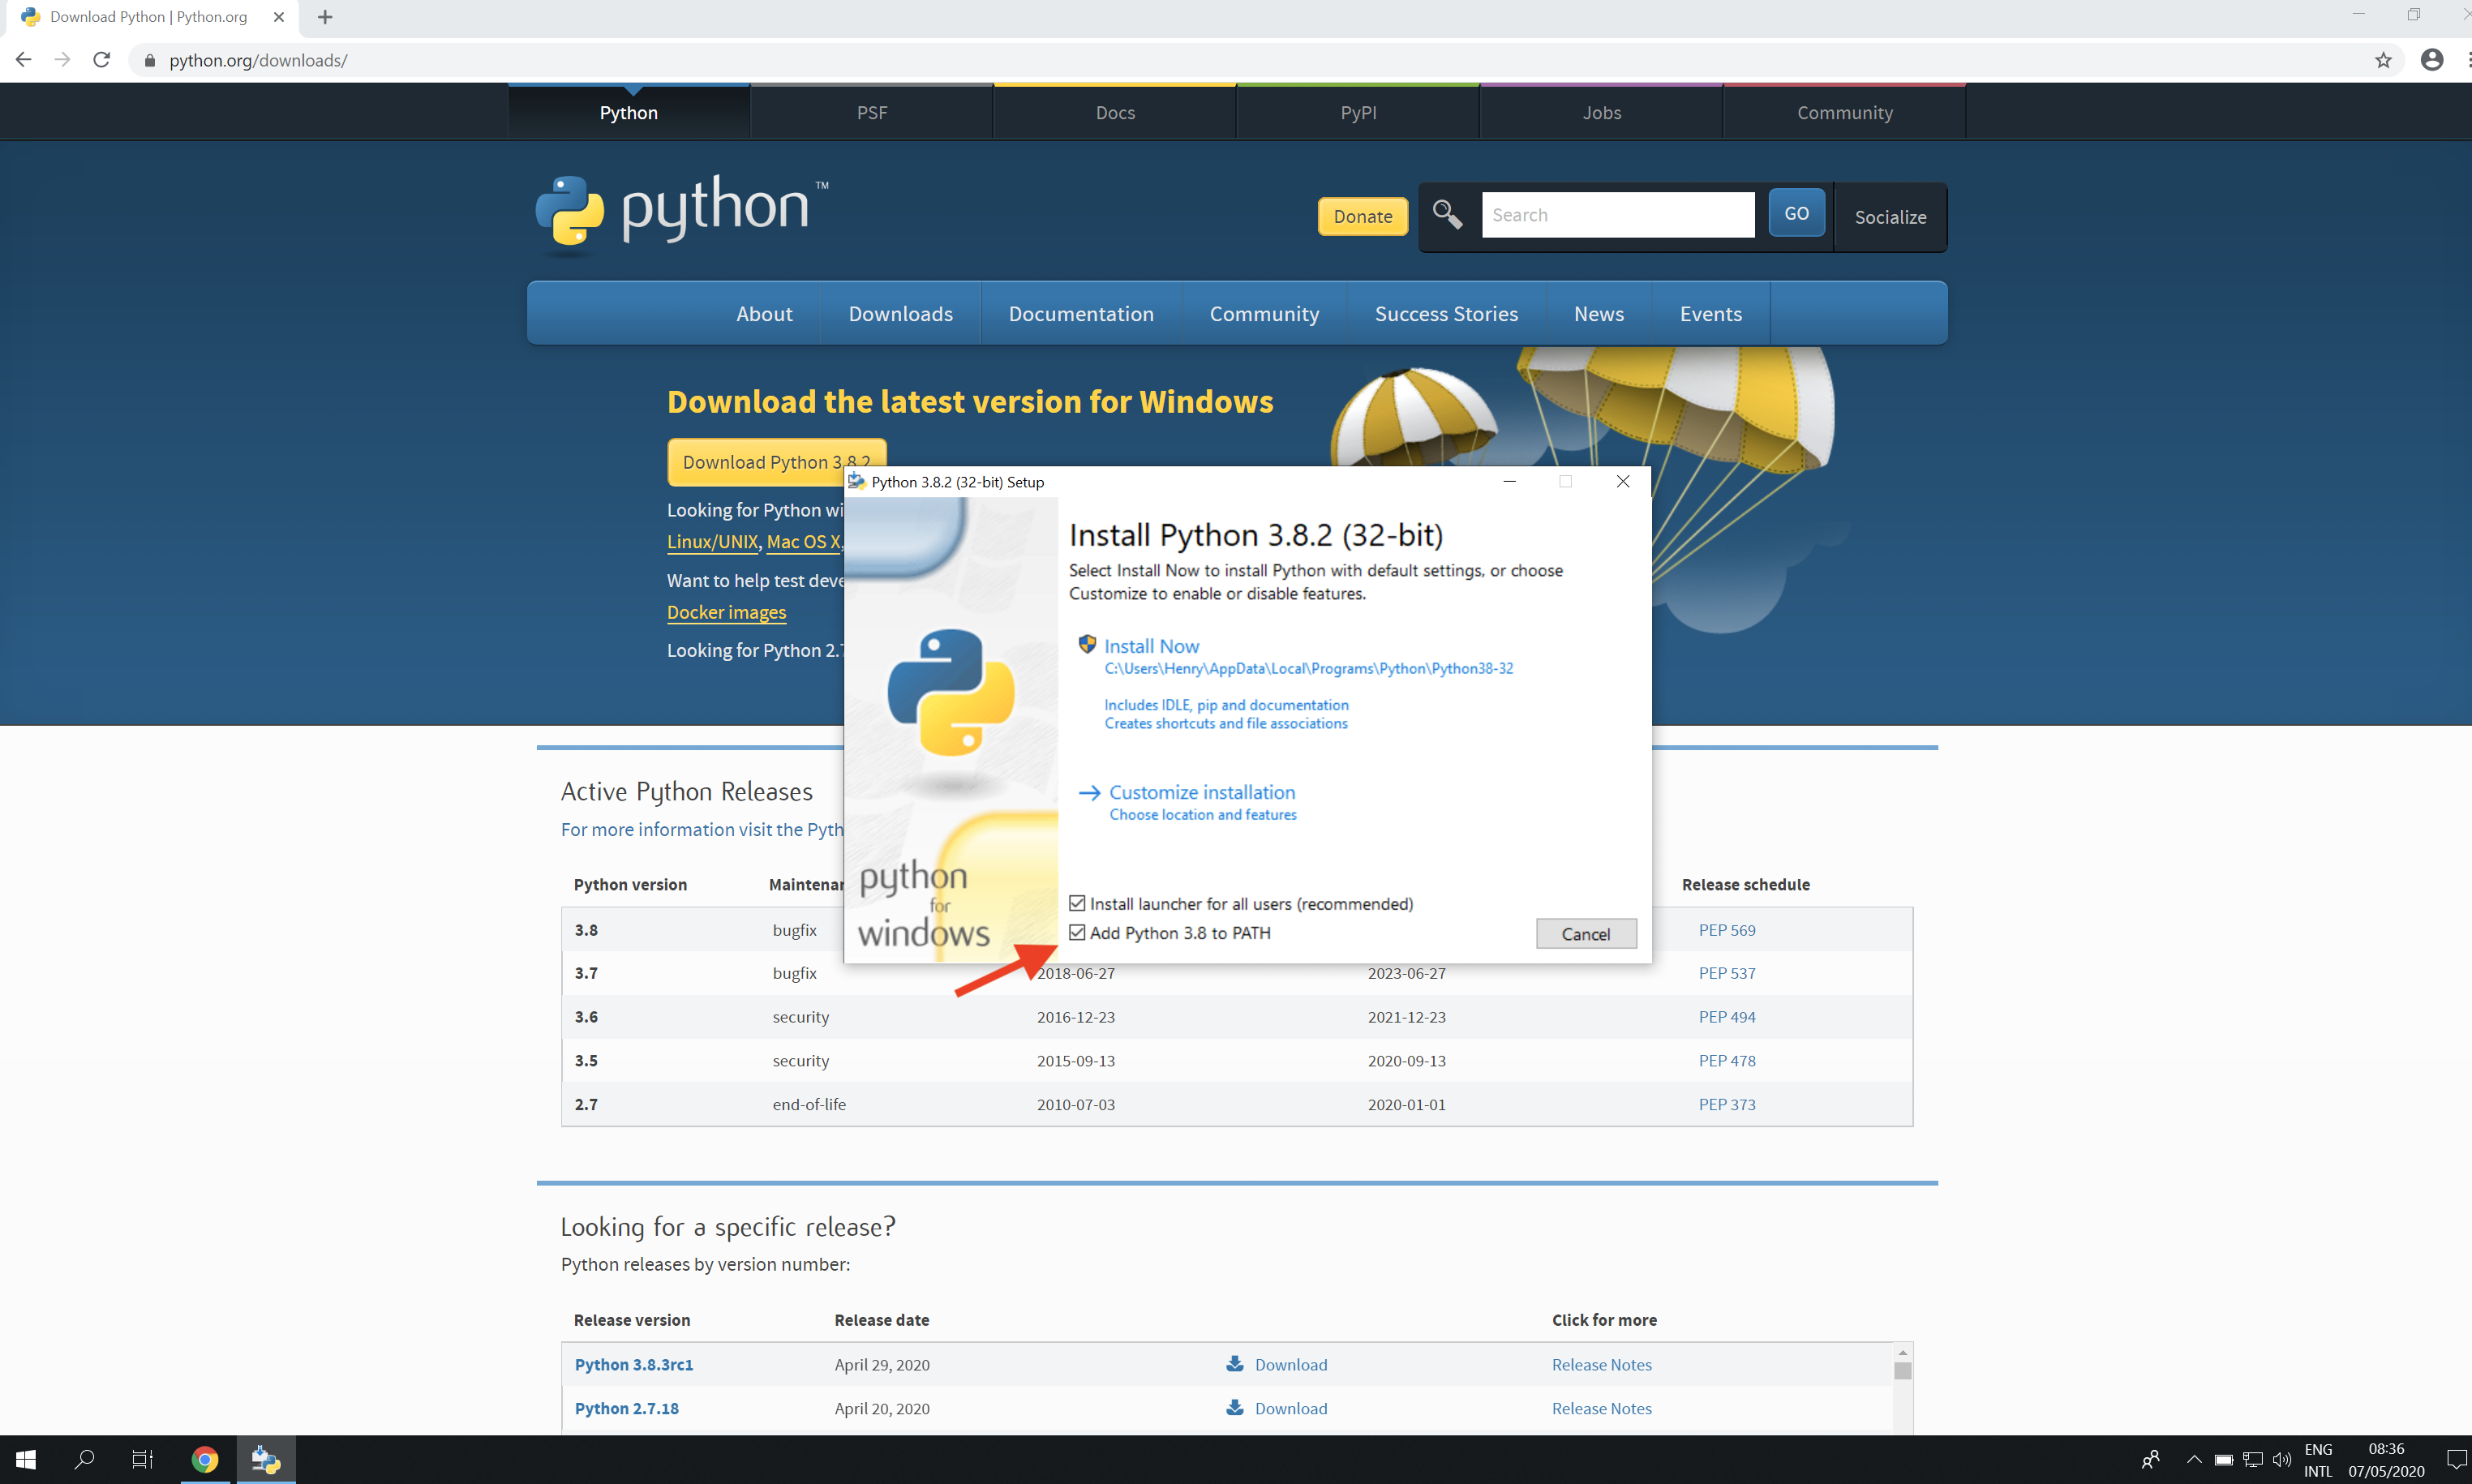
Task: Open the Linux/UNIX download link
Action: (712, 542)
